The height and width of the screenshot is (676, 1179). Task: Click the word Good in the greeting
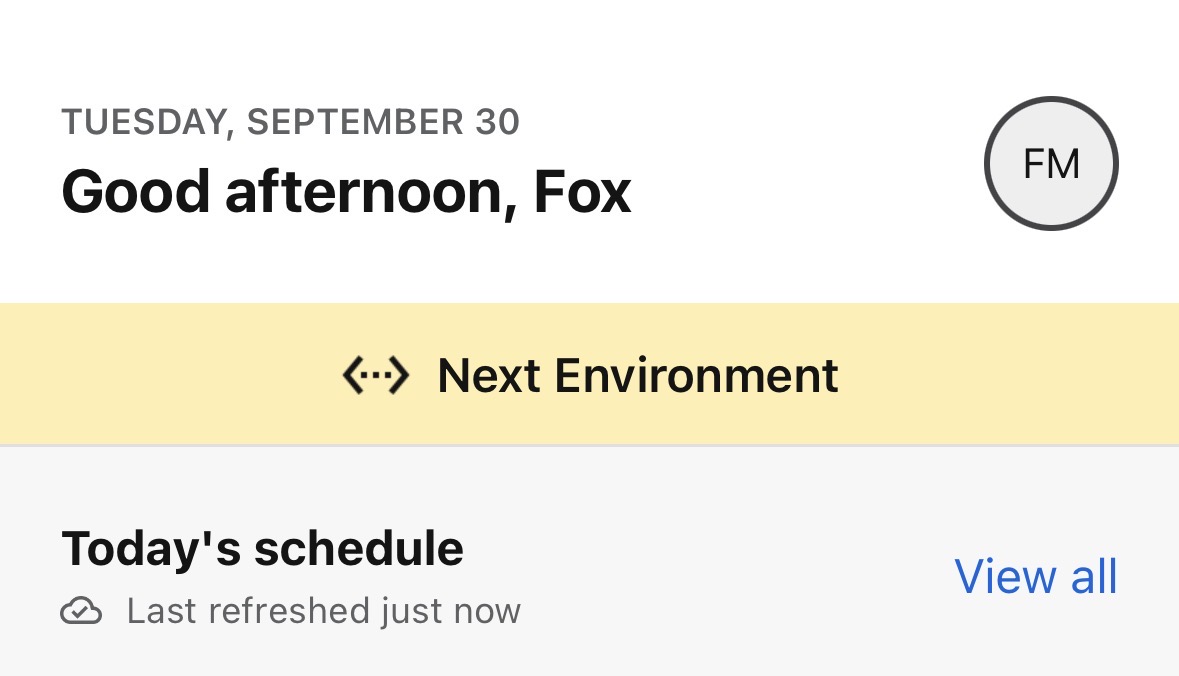[137, 191]
